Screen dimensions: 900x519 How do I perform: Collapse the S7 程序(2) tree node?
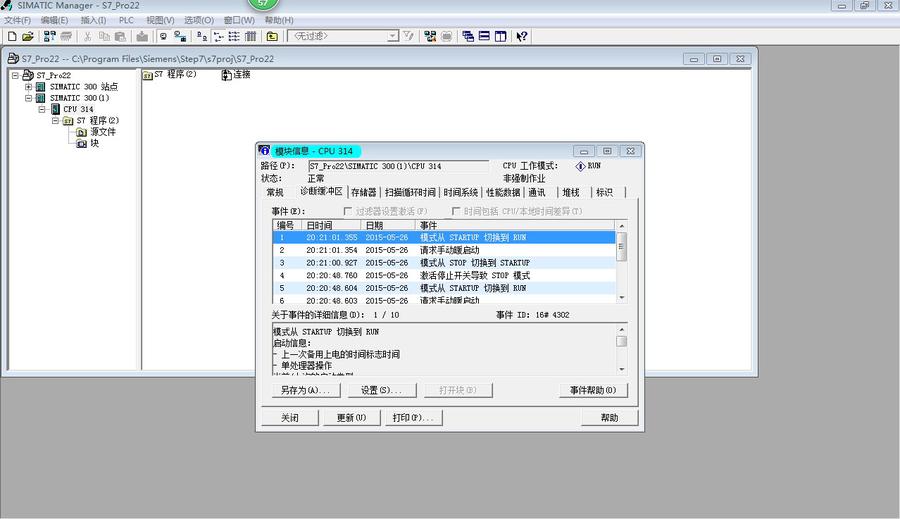[x=55, y=121]
